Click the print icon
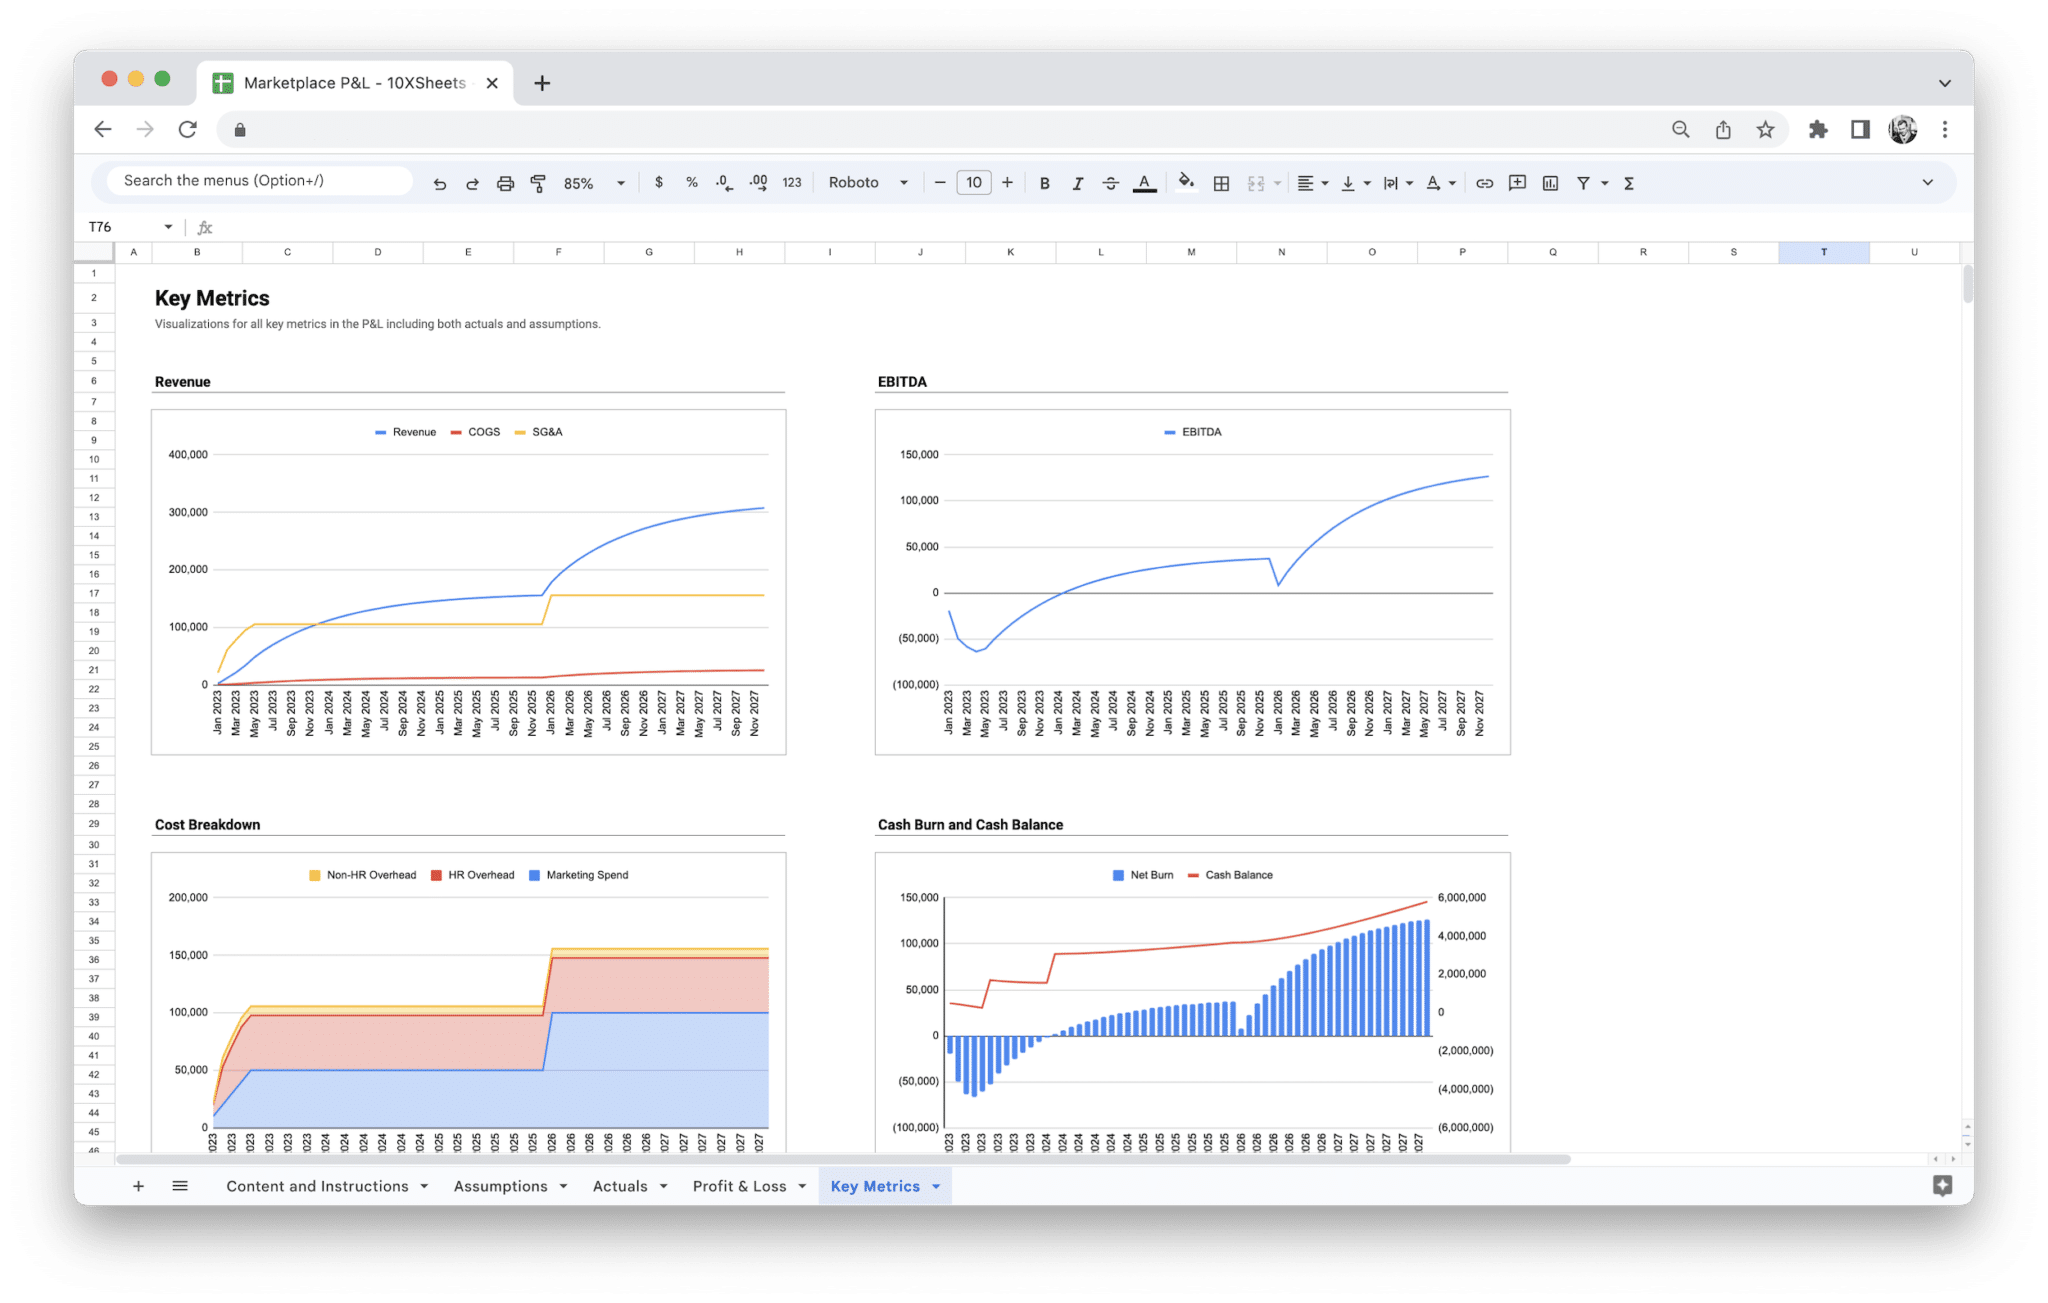 tap(505, 182)
